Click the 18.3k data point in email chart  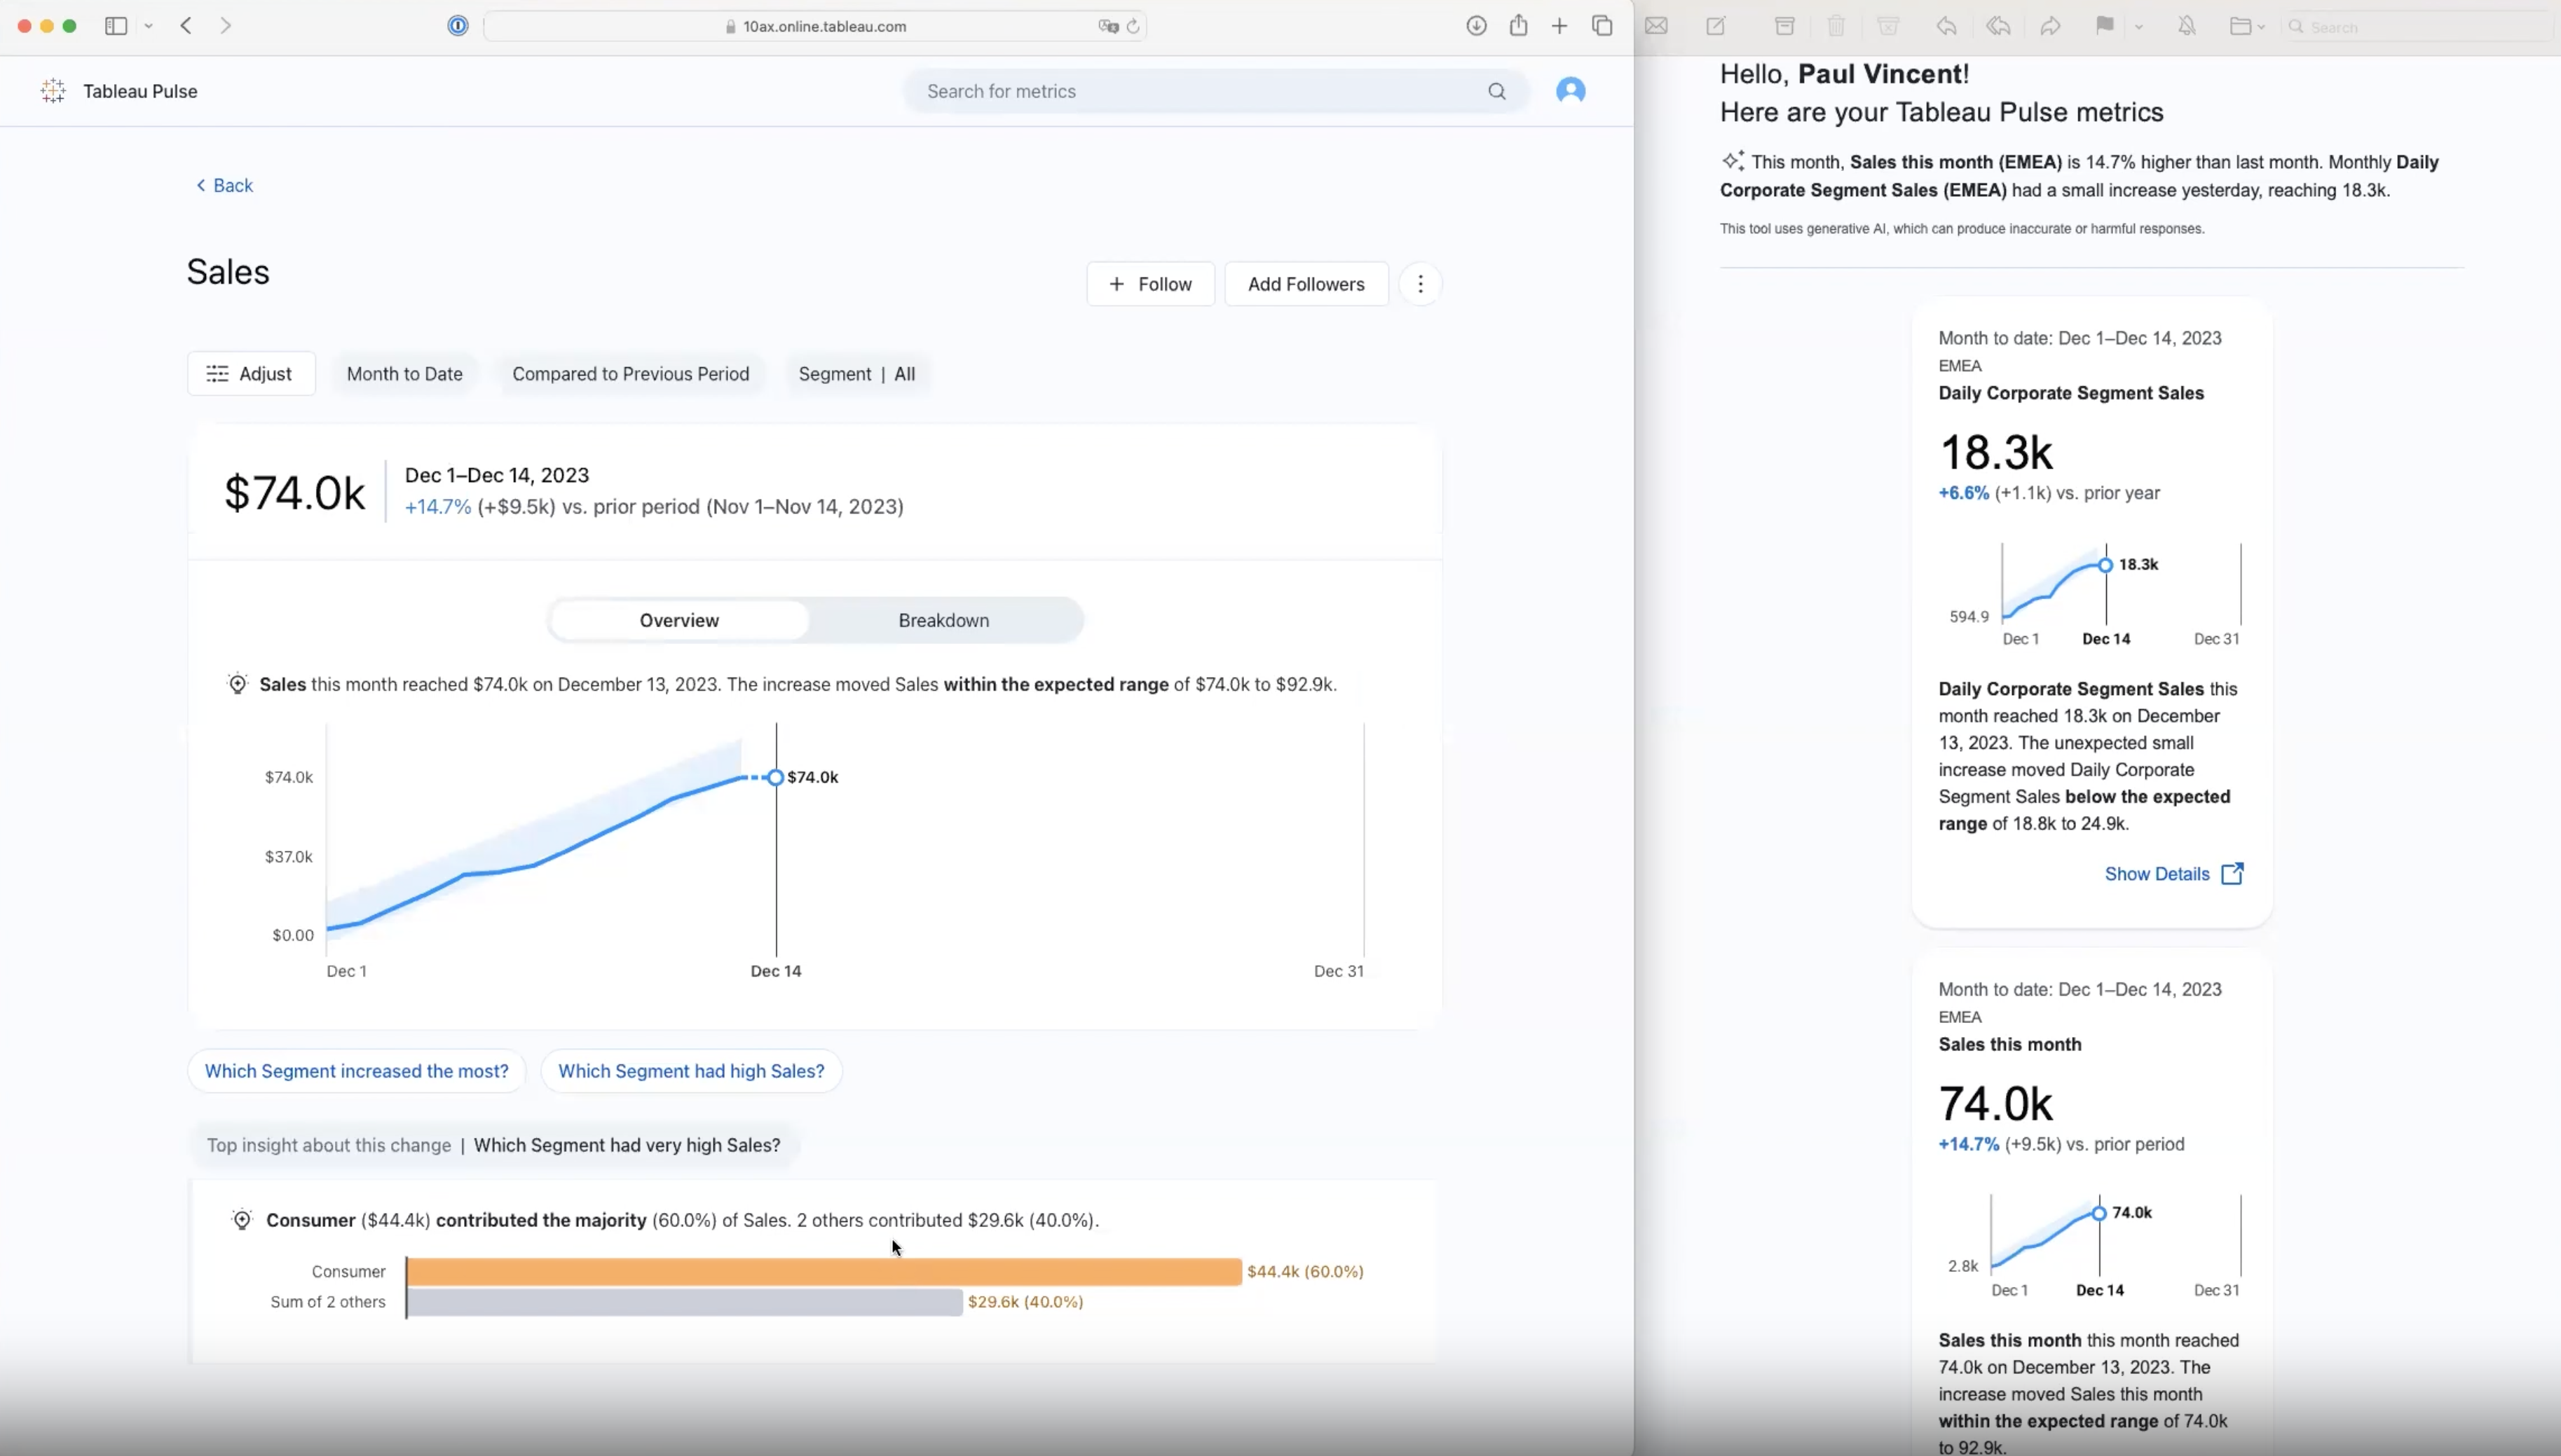pyautogui.click(x=2105, y=565)
